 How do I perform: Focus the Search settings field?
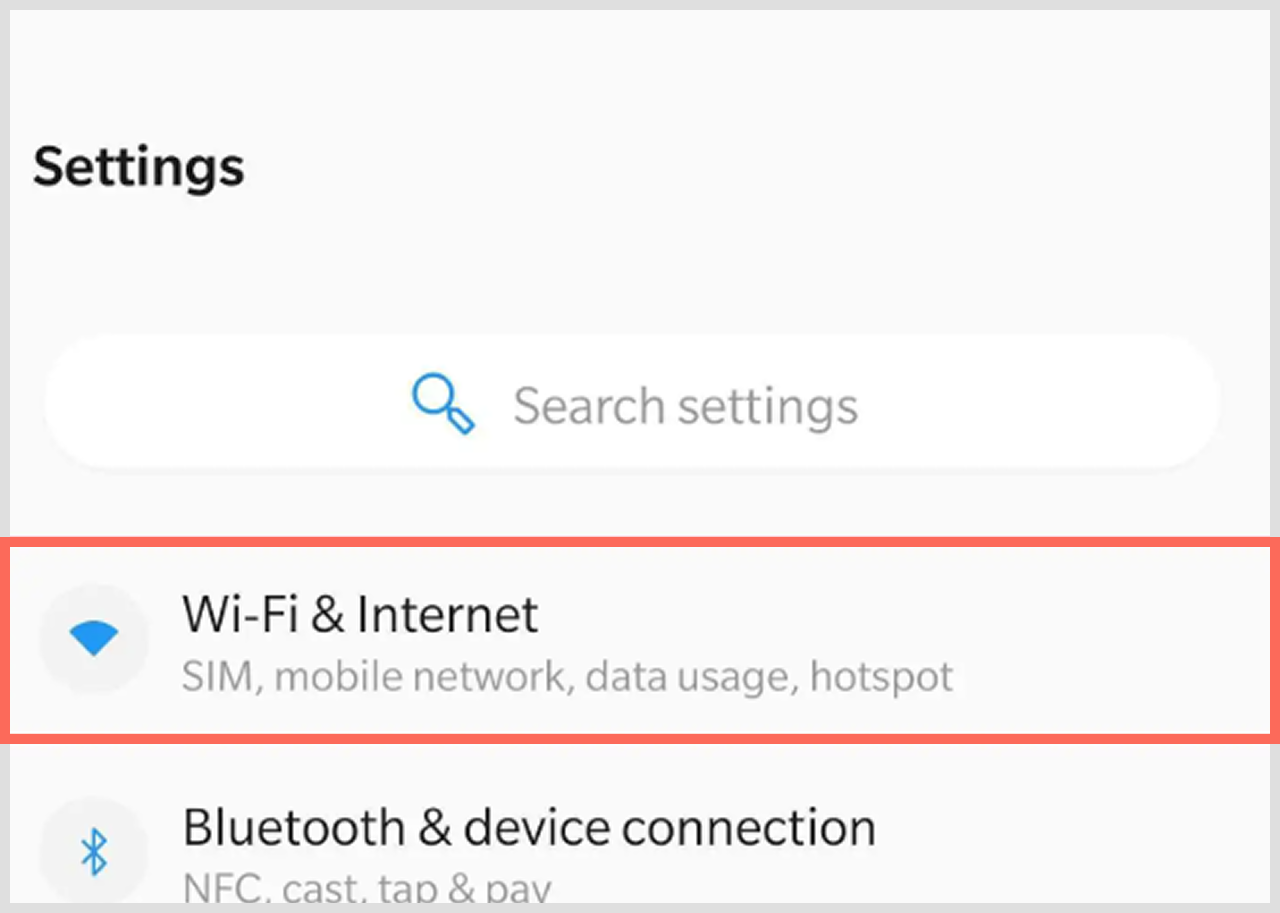coord(632,403)
